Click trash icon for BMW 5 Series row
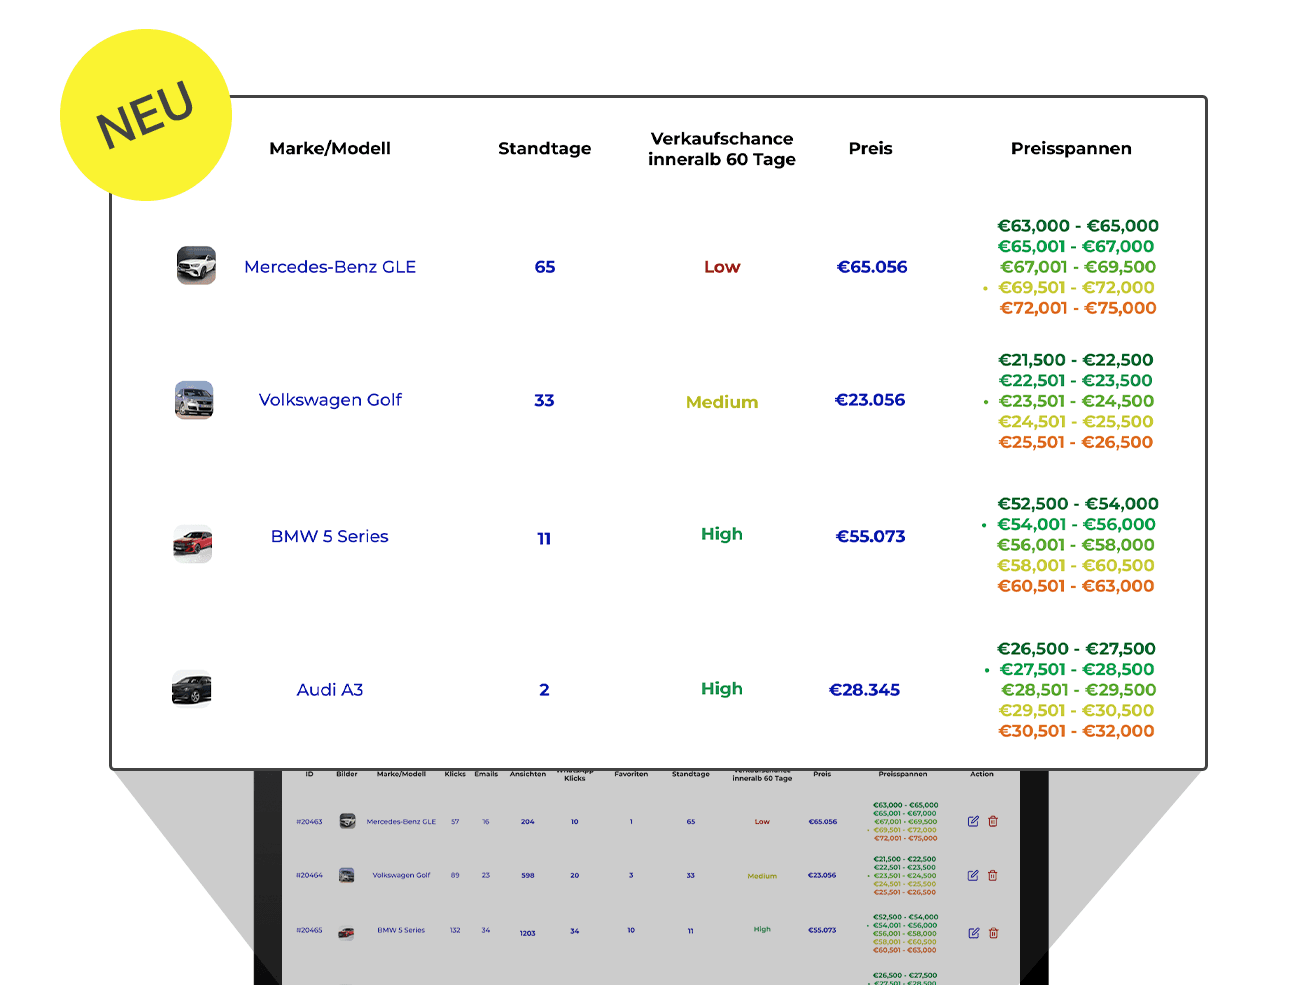The image size is (1300, 985). [994, 933]
